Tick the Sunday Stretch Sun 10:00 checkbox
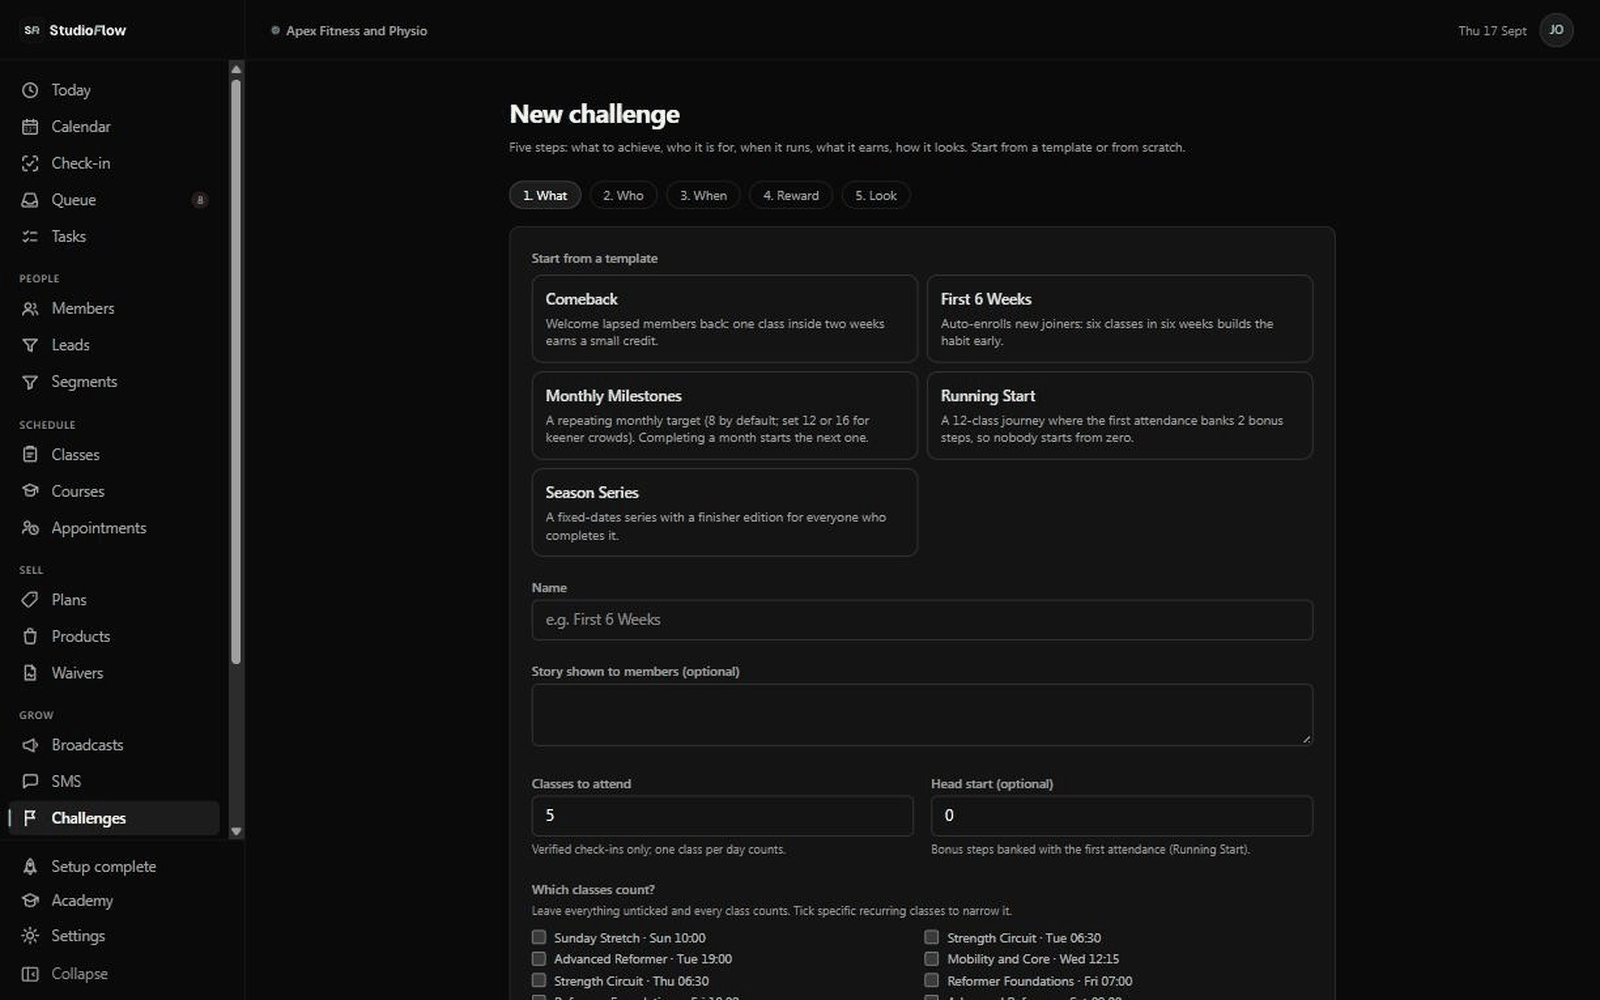 [539, 937]
